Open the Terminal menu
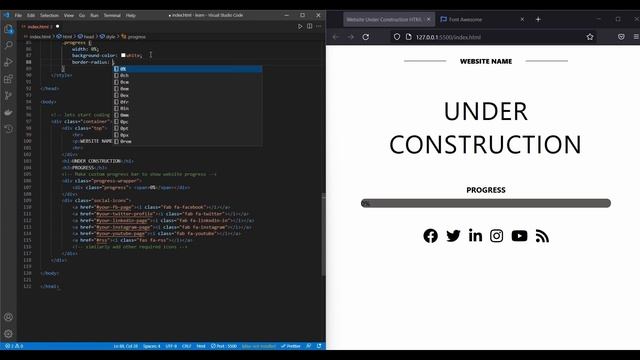 tap(112, 15)
